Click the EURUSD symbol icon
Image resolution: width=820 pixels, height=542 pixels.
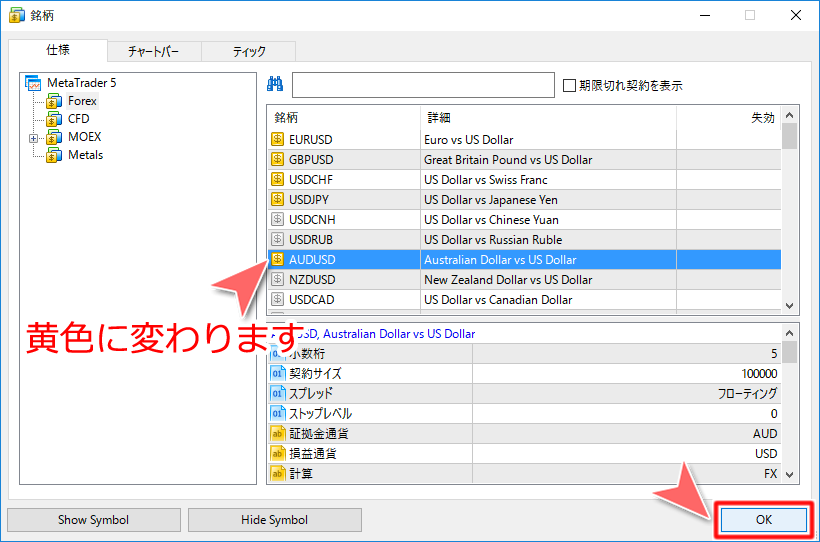click(278, 140)
